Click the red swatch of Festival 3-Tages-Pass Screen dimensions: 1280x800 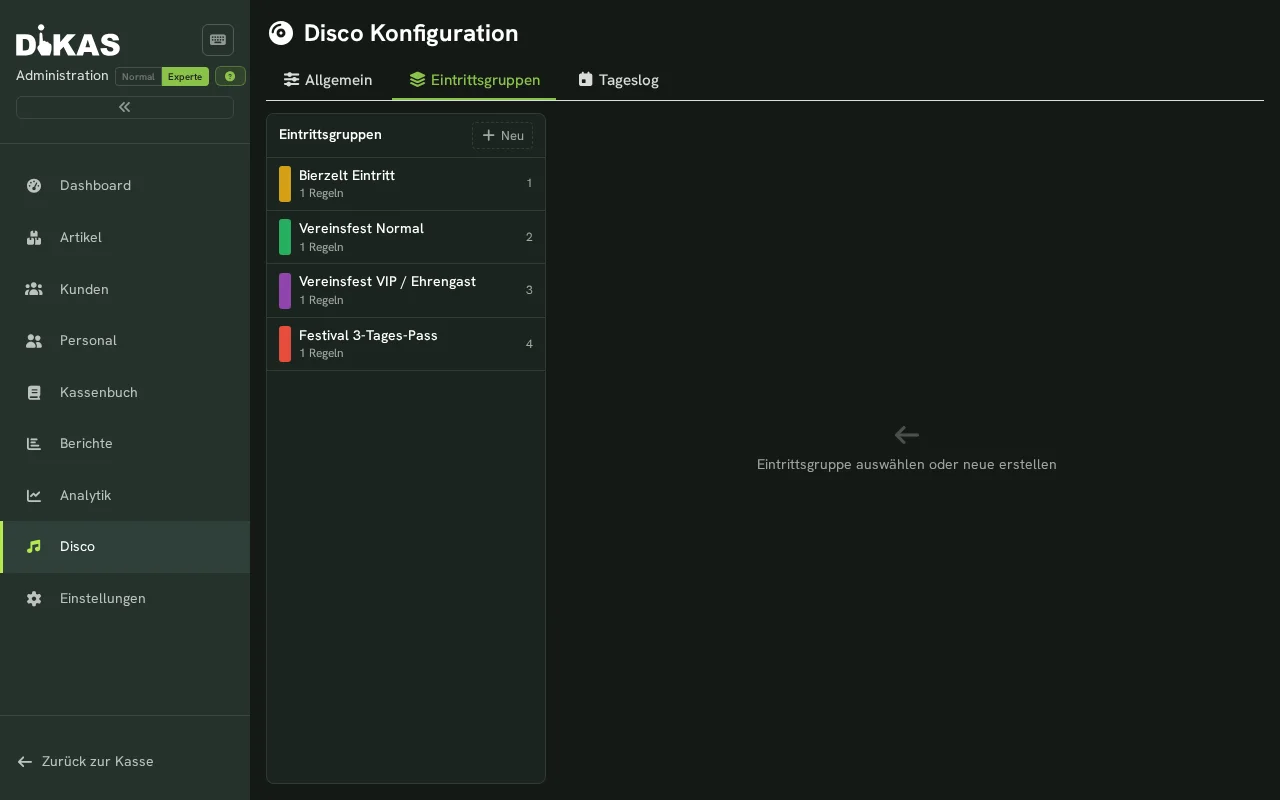pos(285,344)
